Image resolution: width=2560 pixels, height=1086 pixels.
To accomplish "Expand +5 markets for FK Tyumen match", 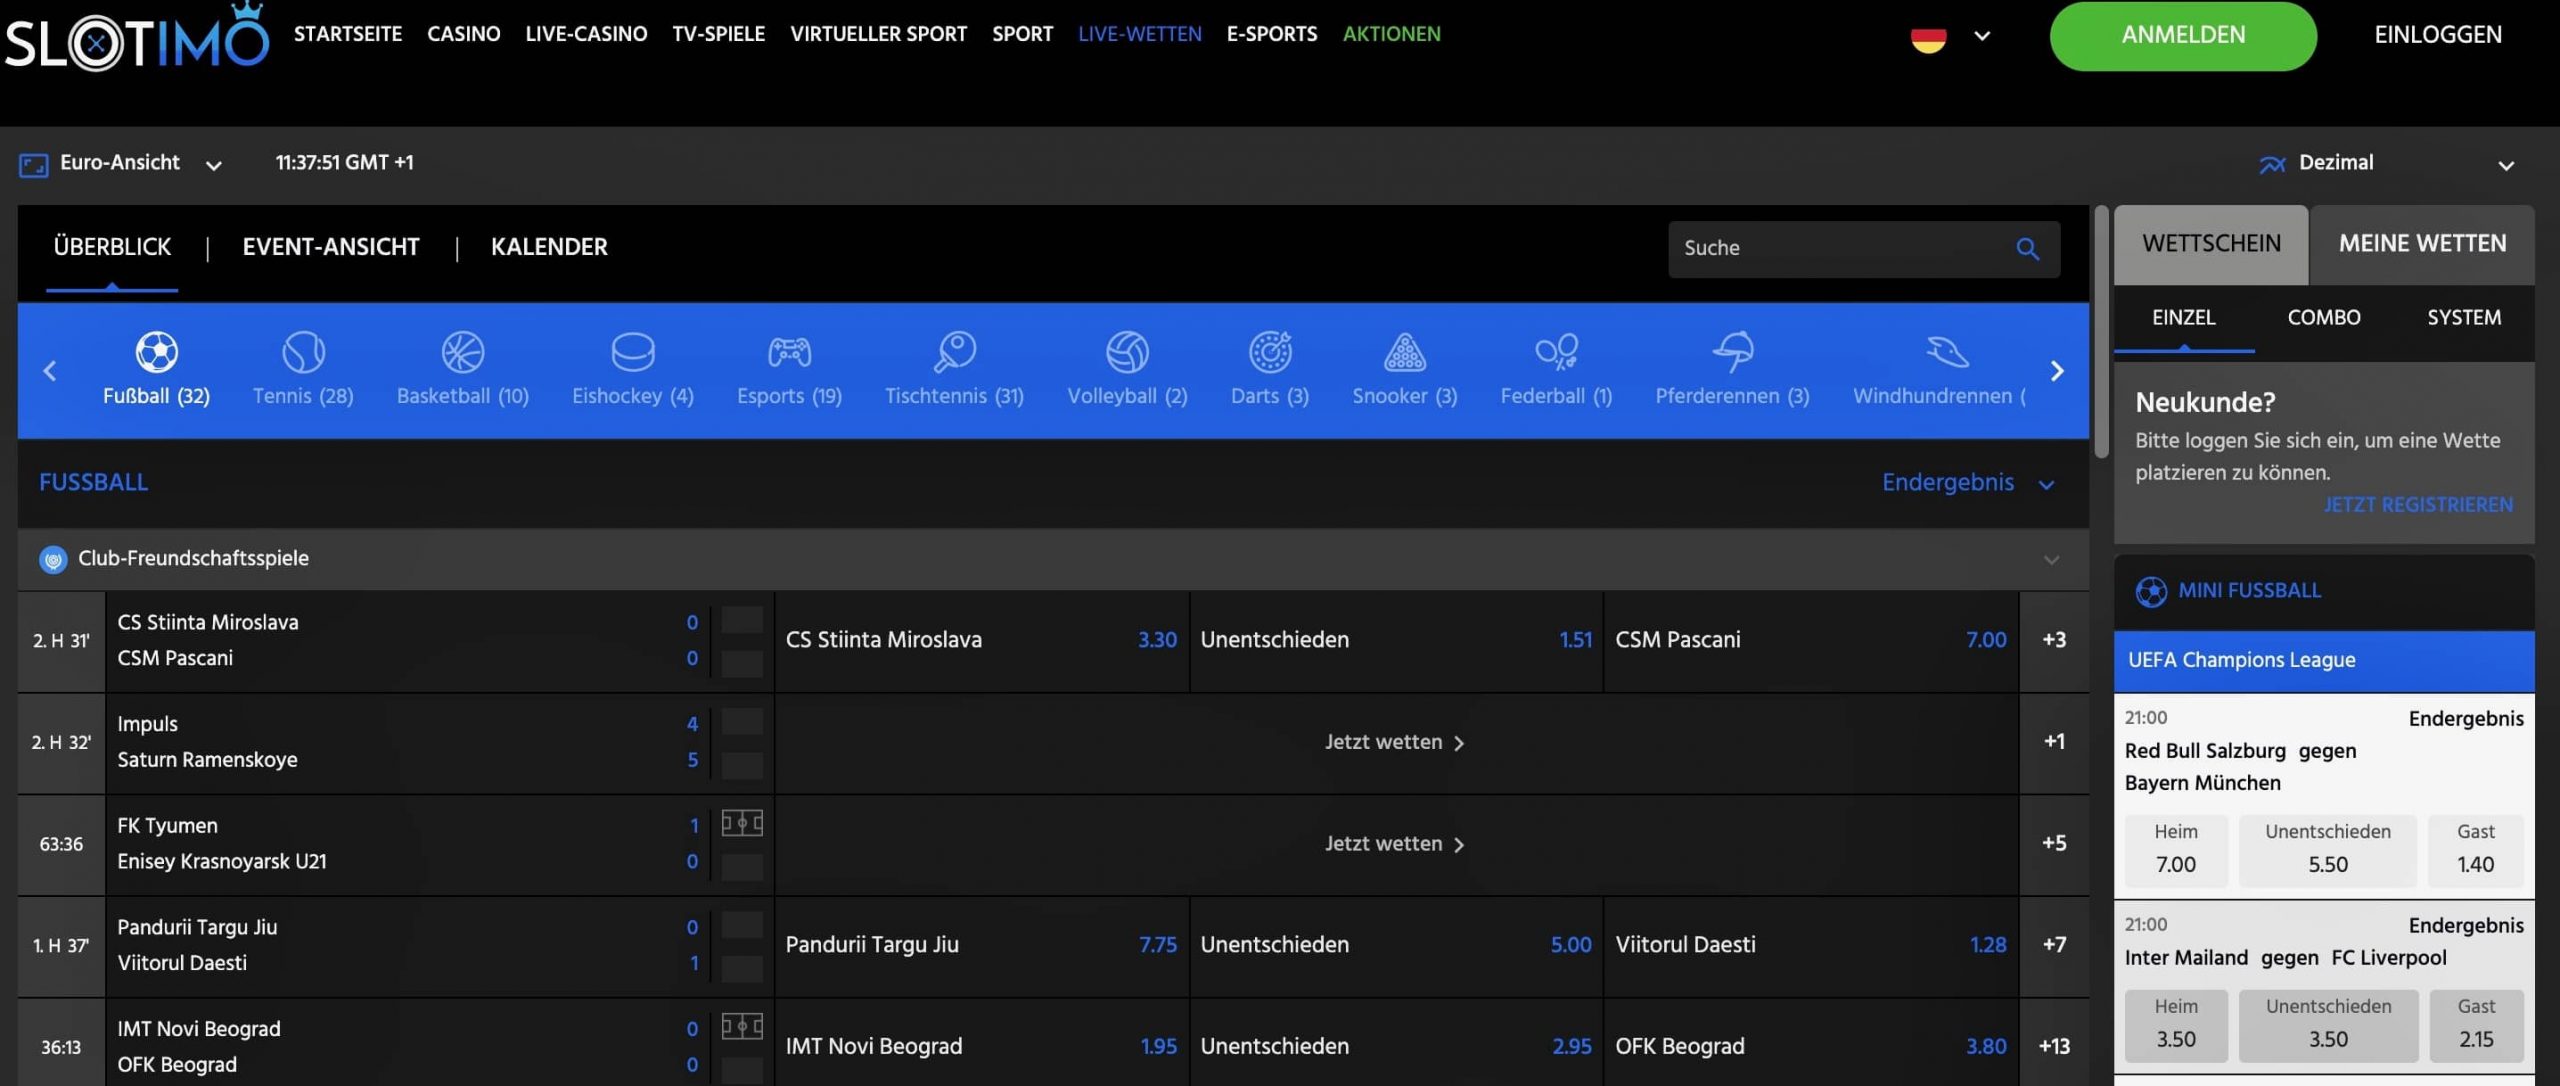I will click(x=2054, y=844).
